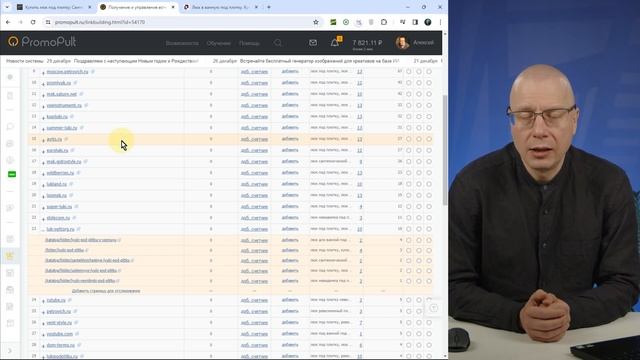Click the scroll-to-top round arrow button
This screenshot has width=640, height=360.
point(433,308)
